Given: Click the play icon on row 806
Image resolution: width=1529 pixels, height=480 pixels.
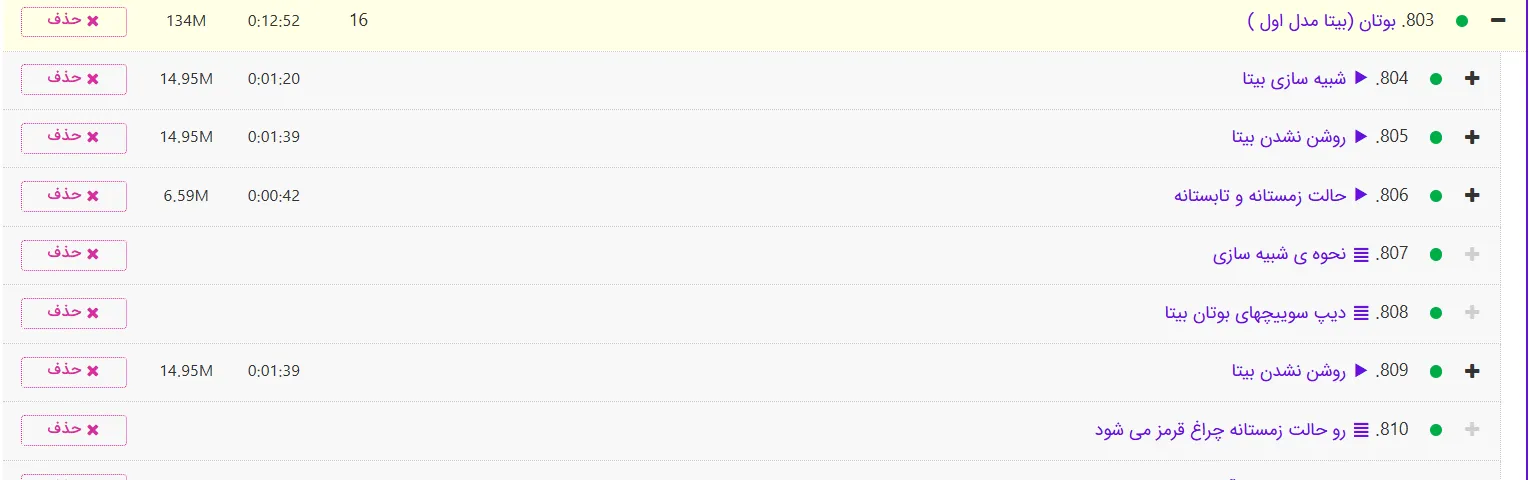Looking at the screenshot, I should 1360,195.
